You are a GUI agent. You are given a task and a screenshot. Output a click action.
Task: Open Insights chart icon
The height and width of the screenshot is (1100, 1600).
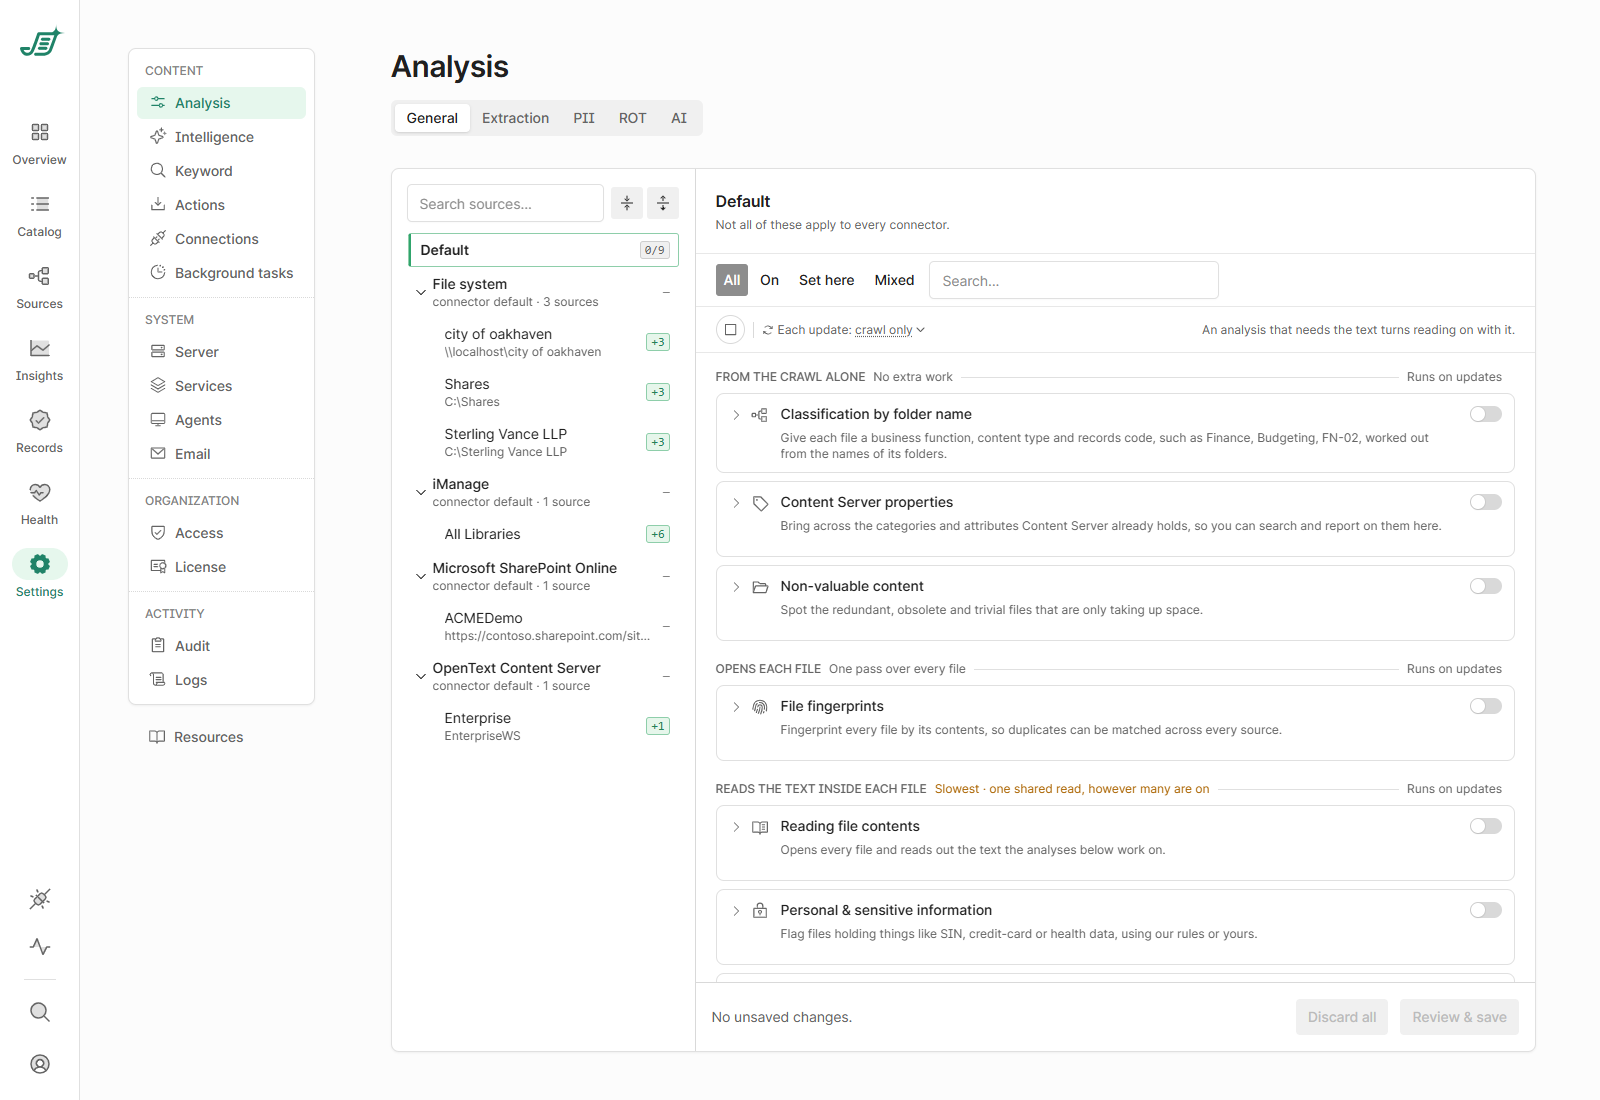pos(40,348)
